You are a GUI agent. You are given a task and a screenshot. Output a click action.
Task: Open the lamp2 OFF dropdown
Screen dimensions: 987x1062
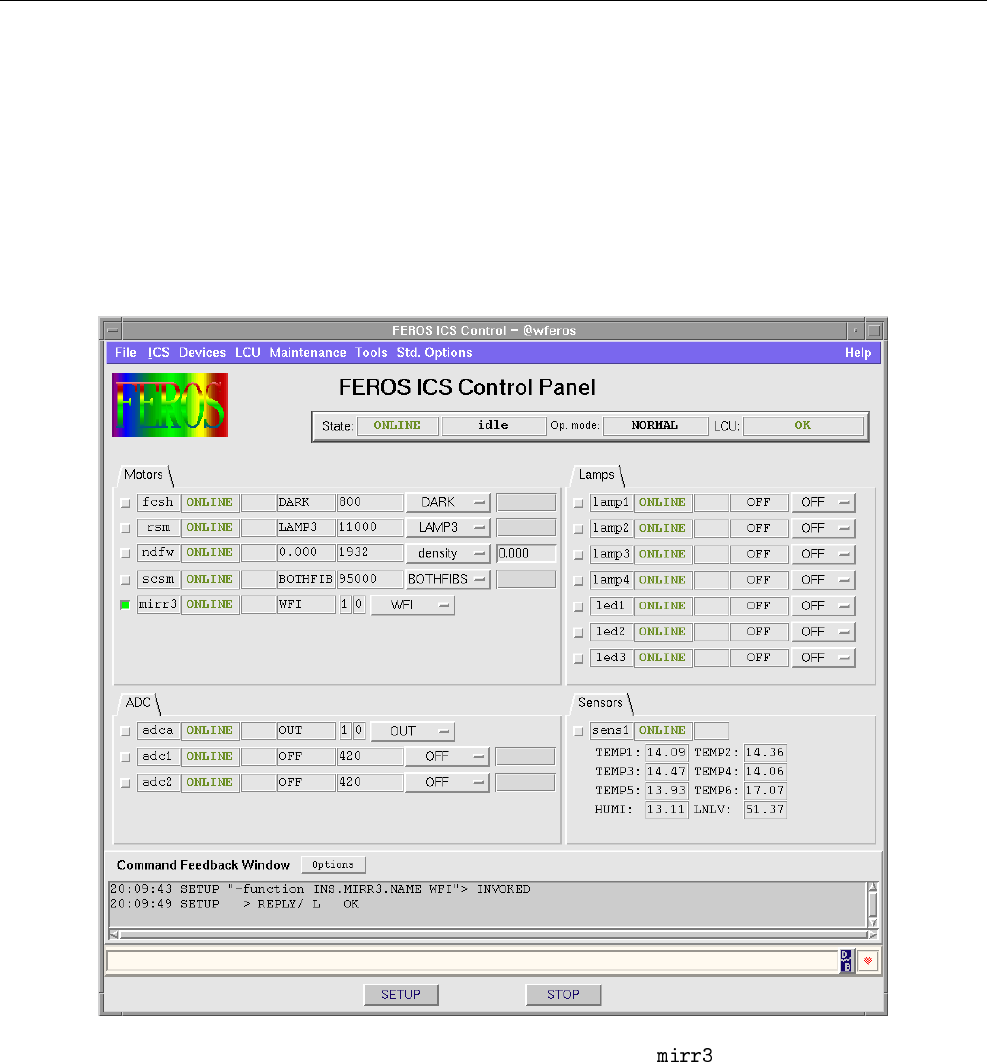click(823, 528)
